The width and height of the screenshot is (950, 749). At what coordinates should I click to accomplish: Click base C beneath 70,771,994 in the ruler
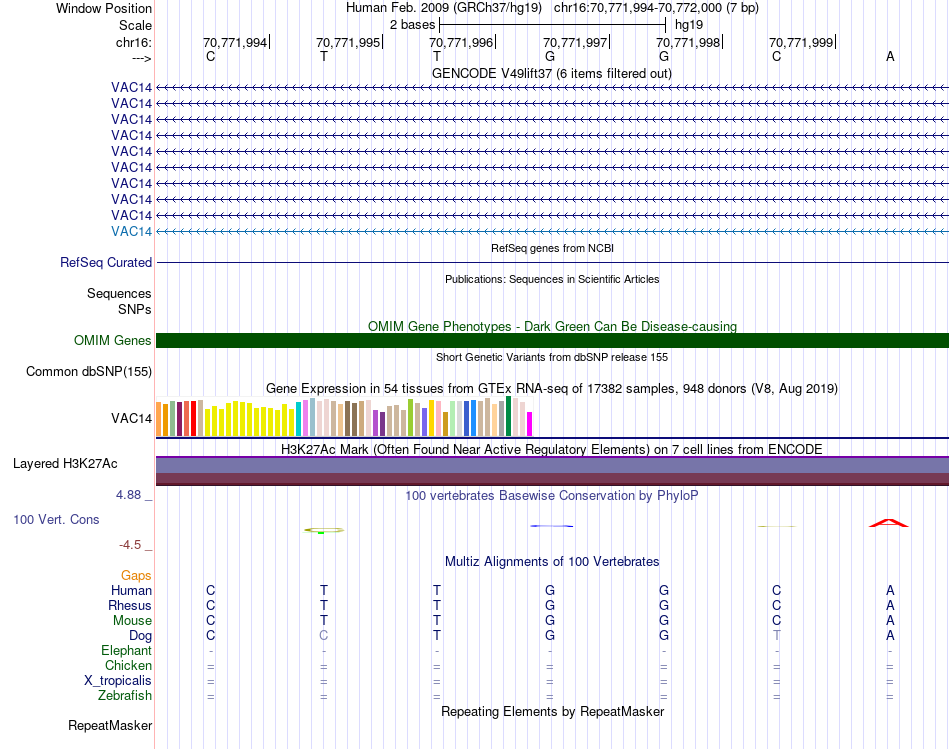[x=210, y=56]
